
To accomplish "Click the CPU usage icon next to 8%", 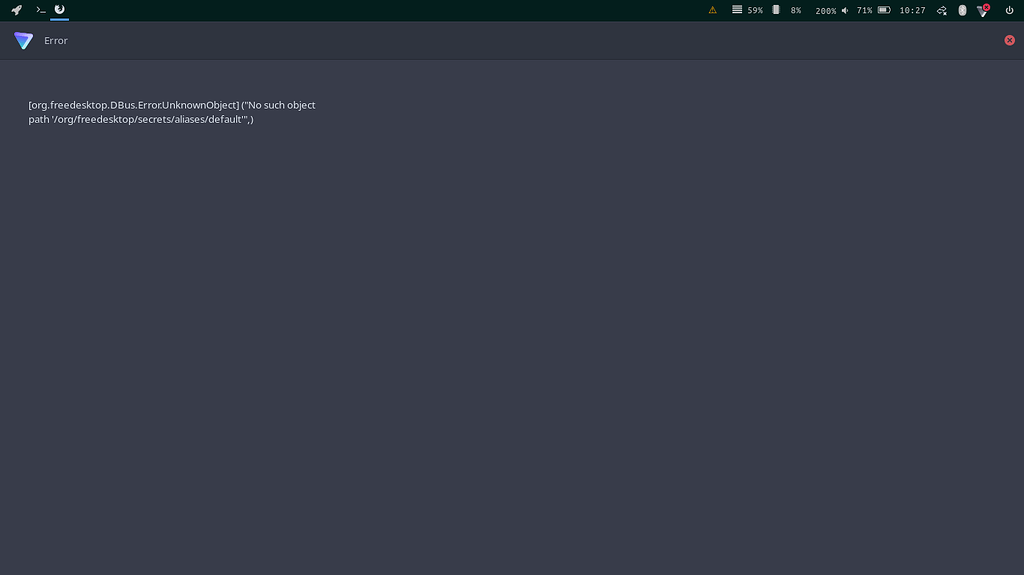I will coord(776,10).
